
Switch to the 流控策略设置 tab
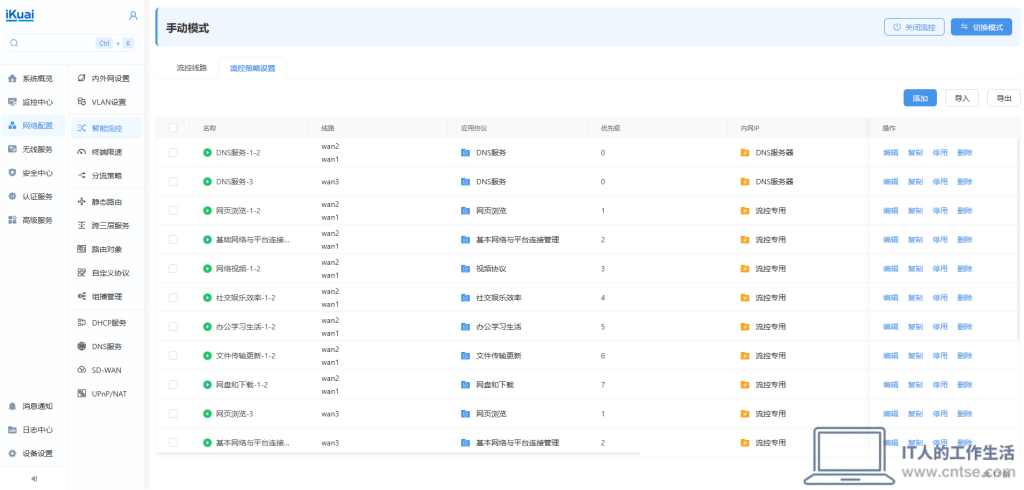pyautogui.click(x=252, y=68)
